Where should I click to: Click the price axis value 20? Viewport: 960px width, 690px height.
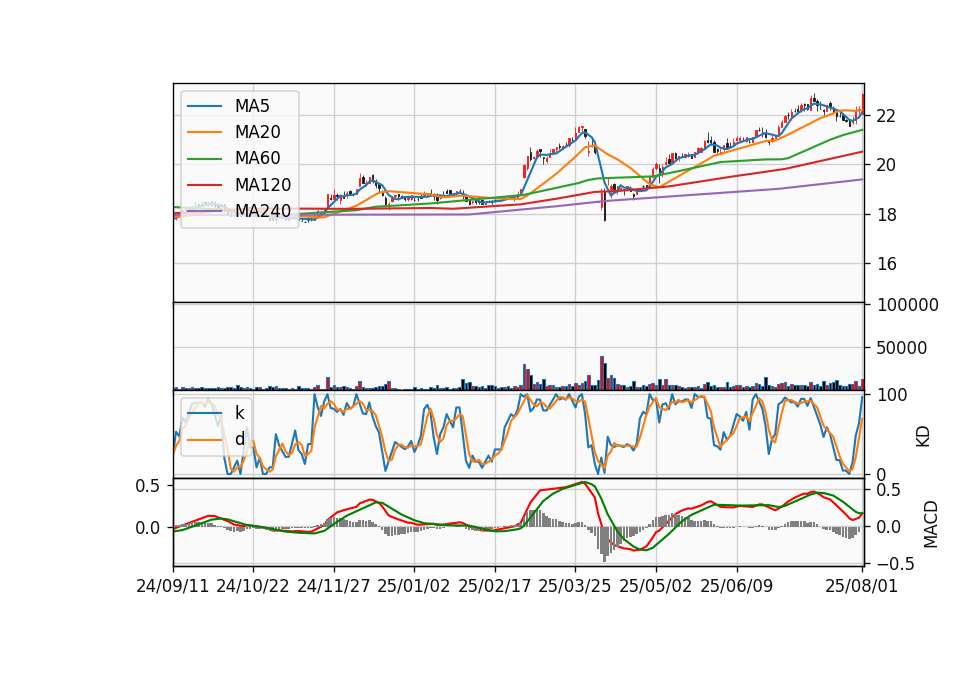click(885, 165)
